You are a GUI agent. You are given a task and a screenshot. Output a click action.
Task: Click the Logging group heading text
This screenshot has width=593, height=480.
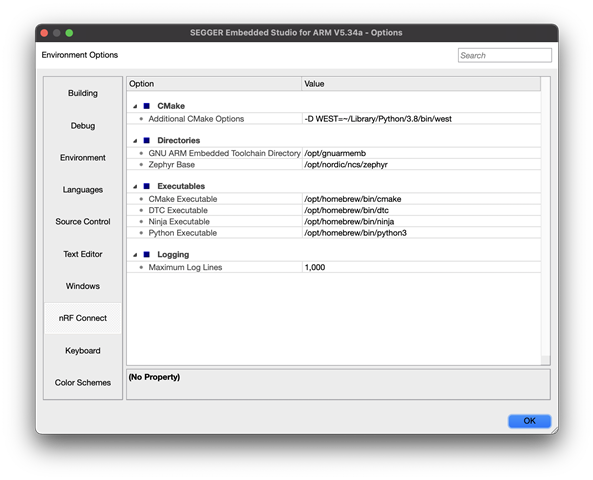point(173,255)
